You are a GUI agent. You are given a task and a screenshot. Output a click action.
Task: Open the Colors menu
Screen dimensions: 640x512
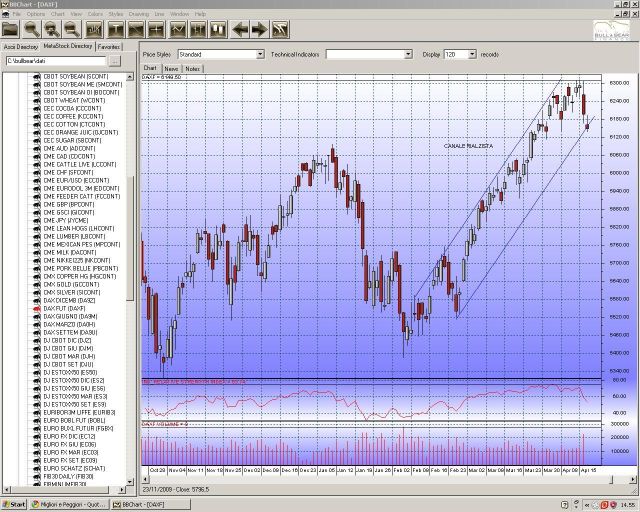click(95, 14)
